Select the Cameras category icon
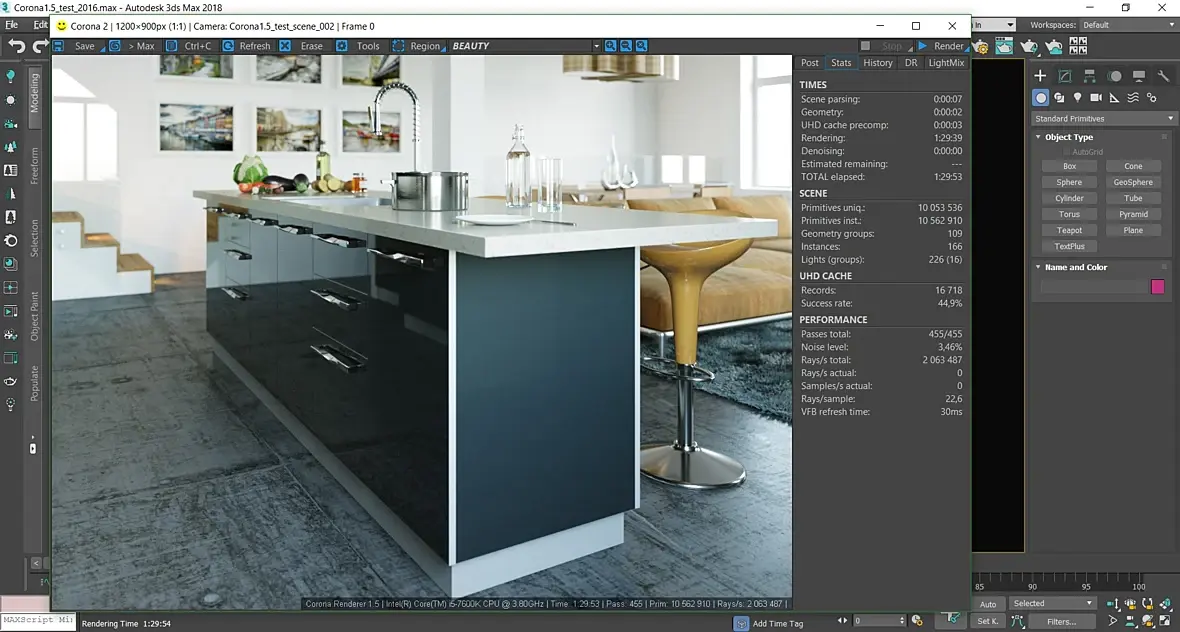1180x632 pixels. 1096,98
